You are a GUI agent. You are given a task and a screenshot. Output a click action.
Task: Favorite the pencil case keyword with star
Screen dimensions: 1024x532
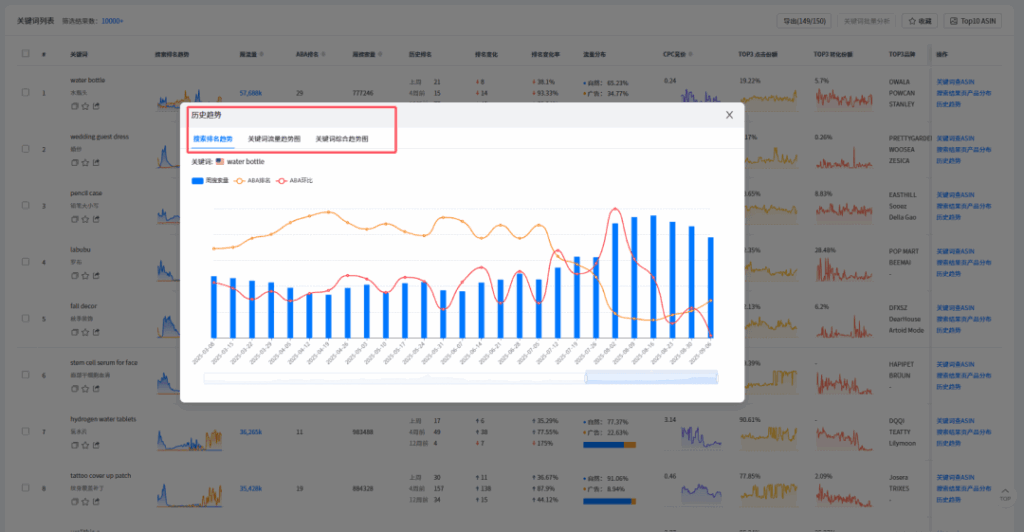[x=84, y=219]
